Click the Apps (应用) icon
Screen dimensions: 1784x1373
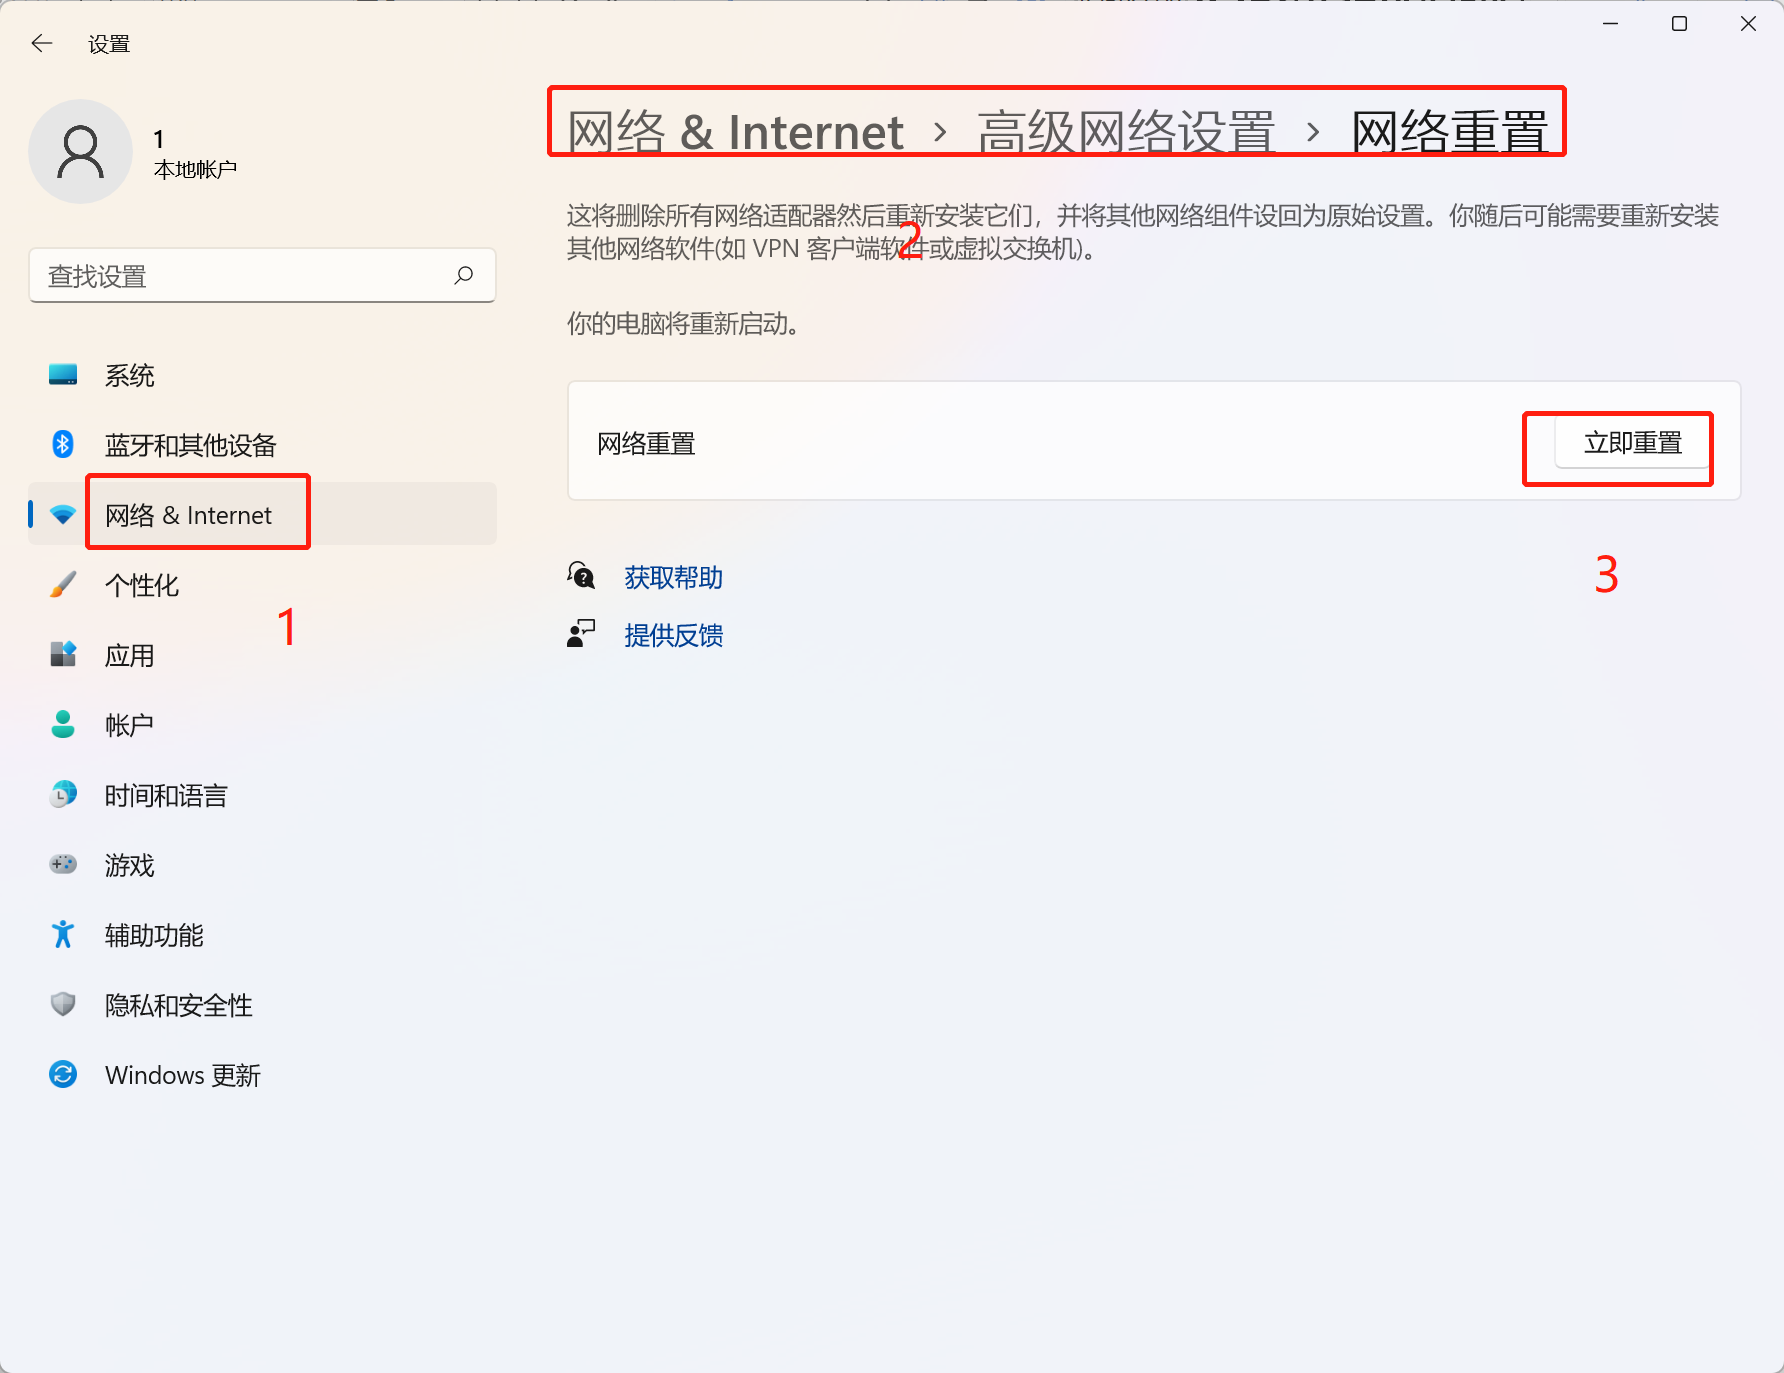pyautogui.click(x=63, y=655)
